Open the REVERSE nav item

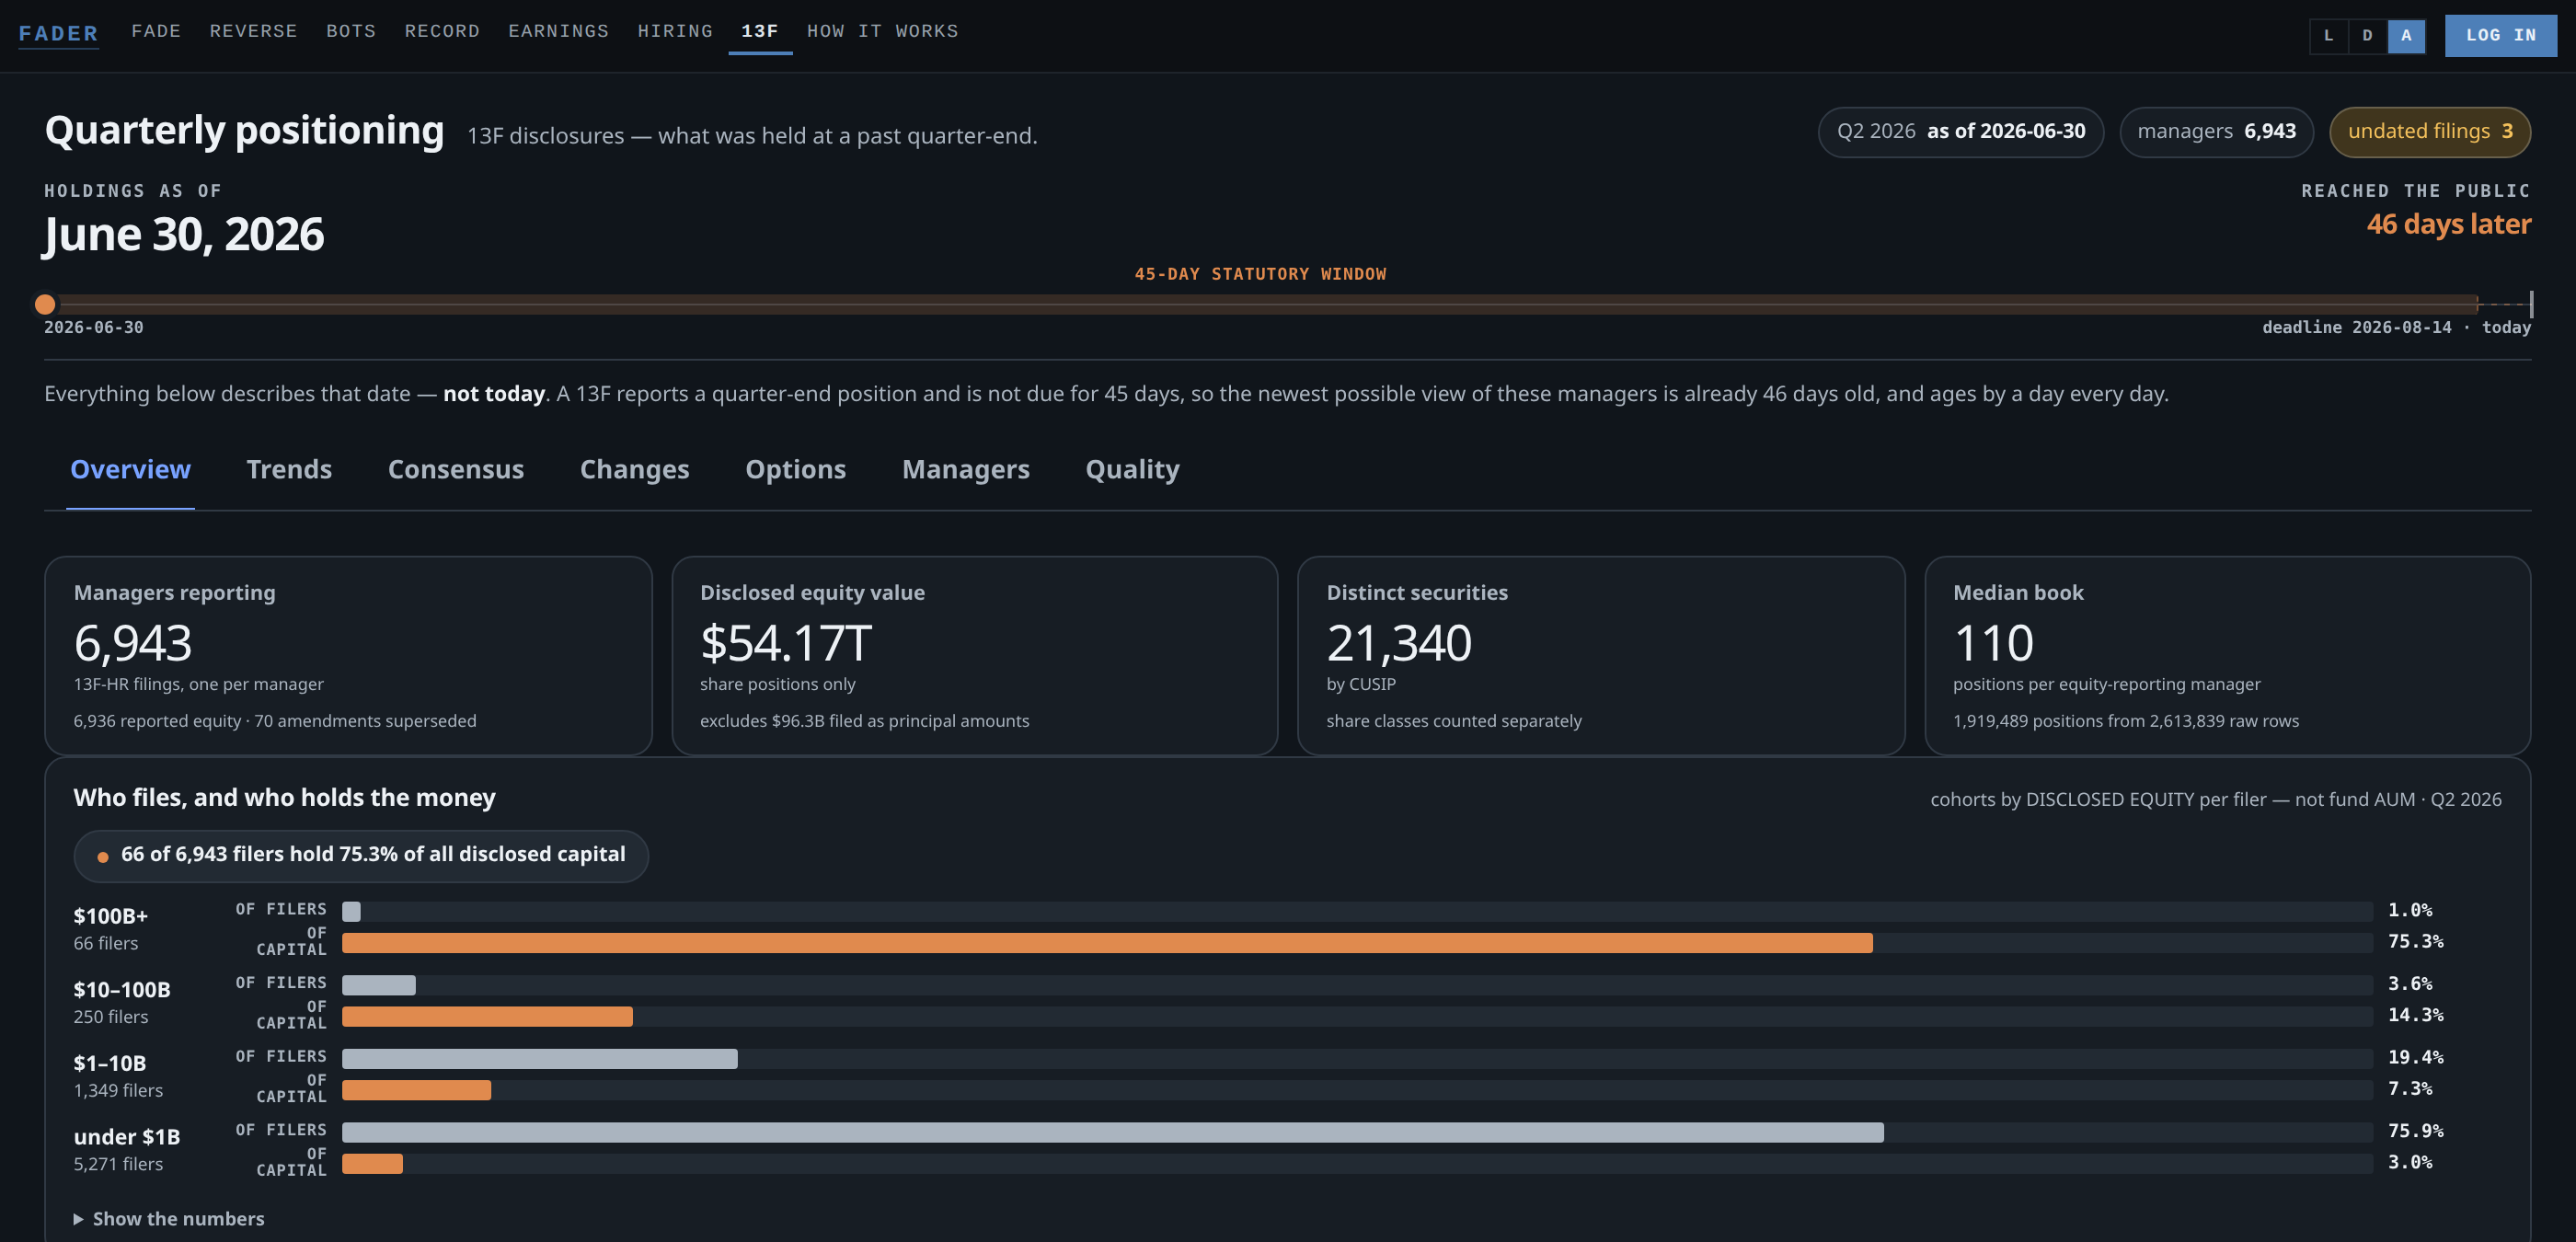point(253,31)
